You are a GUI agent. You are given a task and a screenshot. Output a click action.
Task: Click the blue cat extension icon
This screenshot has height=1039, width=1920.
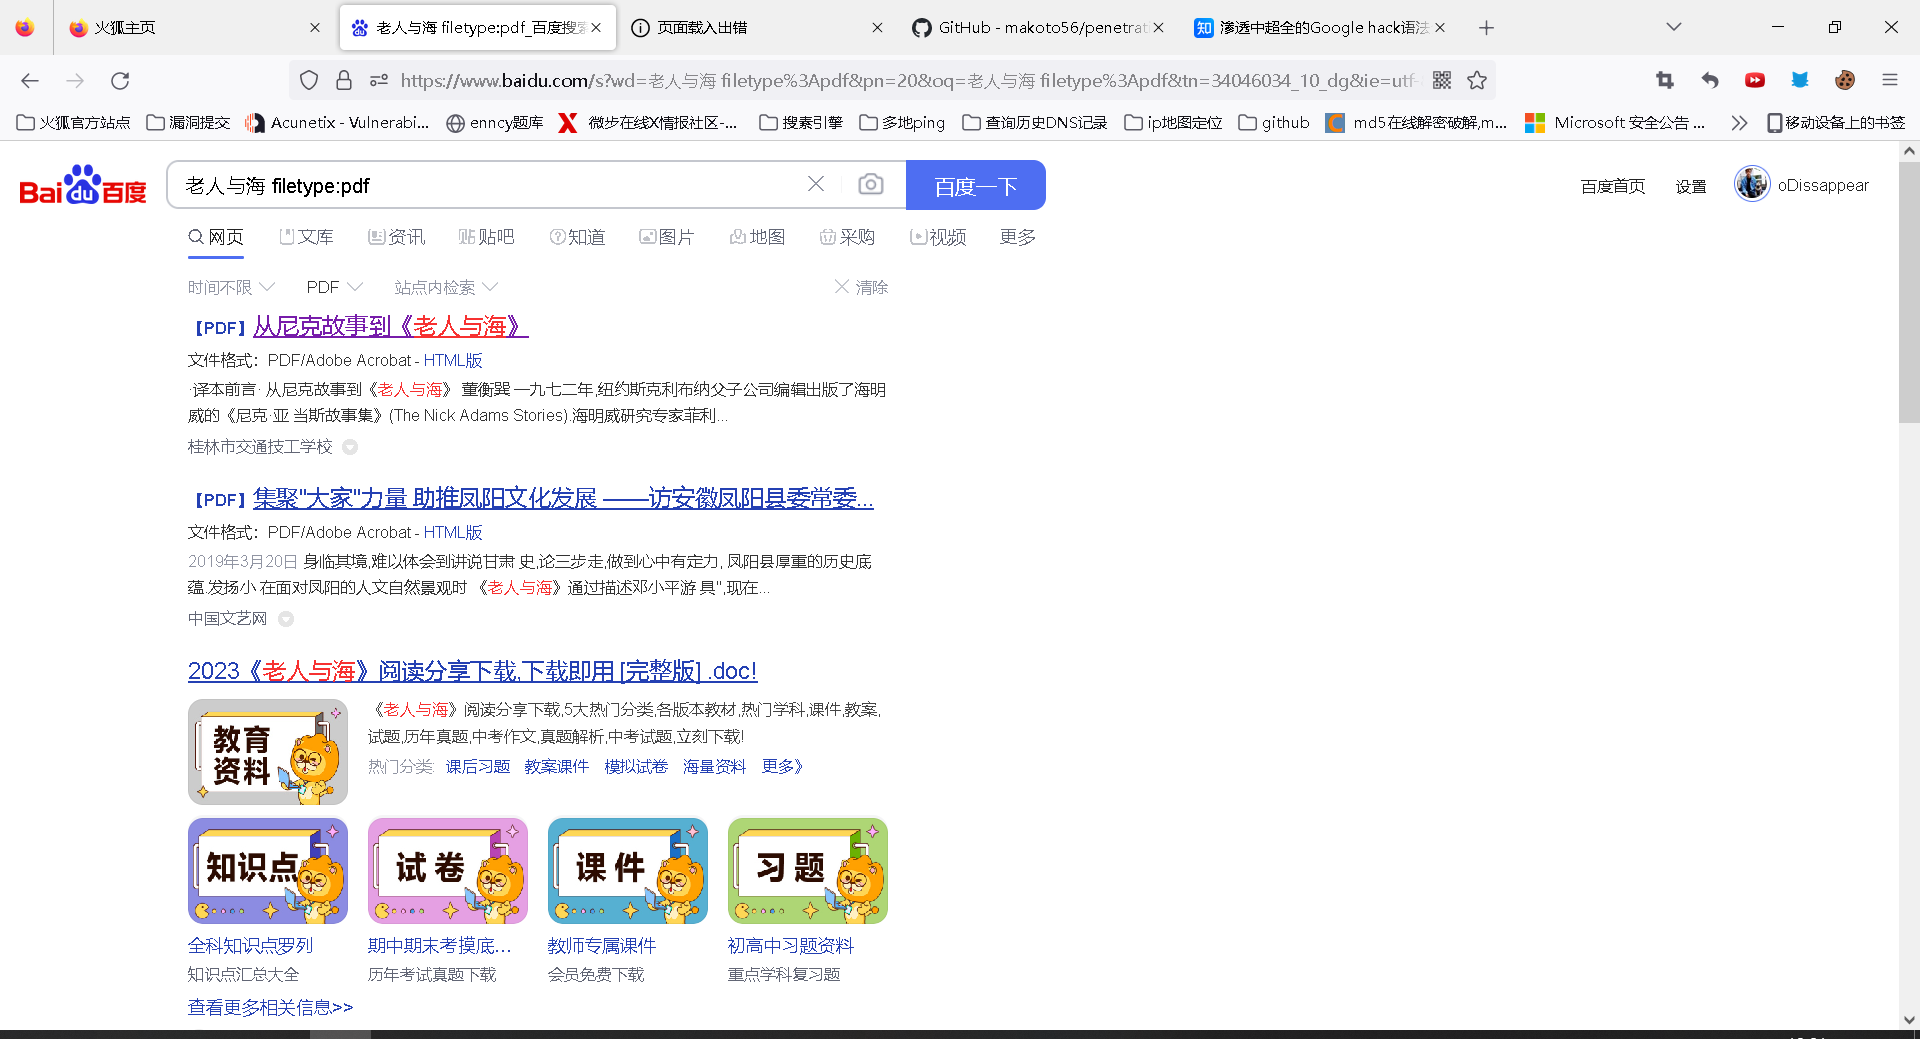[1800, 80]
